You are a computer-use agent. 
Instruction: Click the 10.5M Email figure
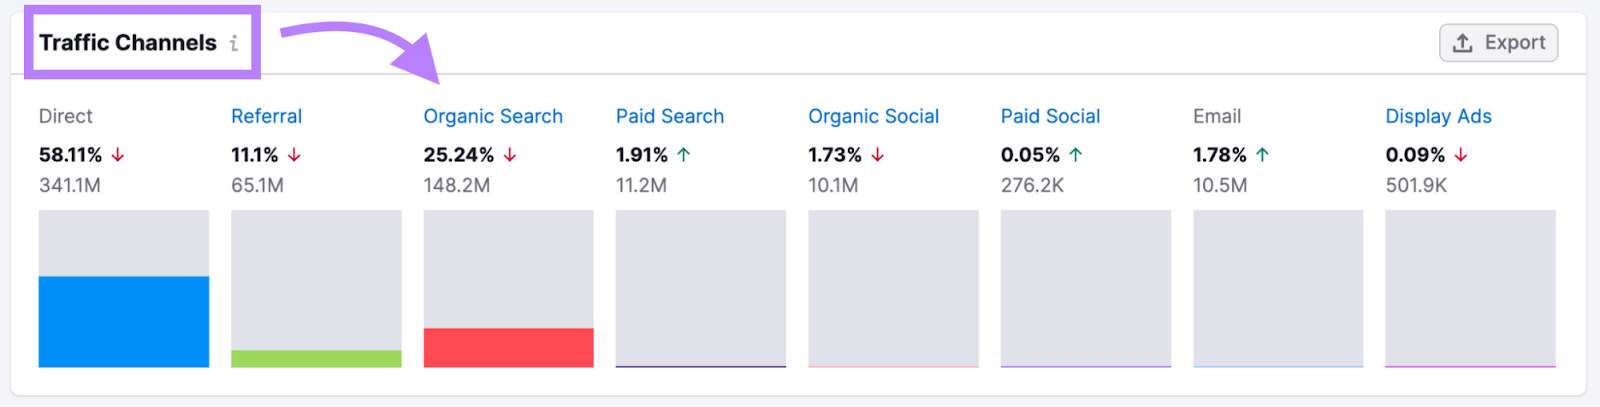pyautogui.click(x=1220, y=185)
